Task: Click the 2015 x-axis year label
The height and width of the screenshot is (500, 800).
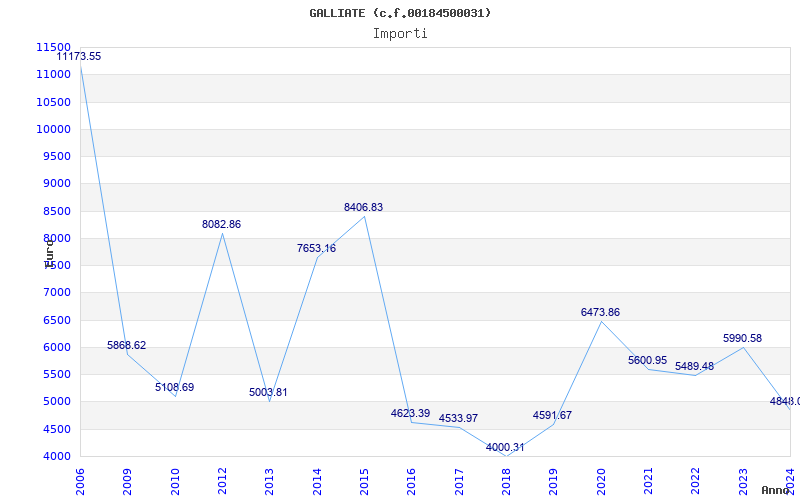Action: [364, 482]
